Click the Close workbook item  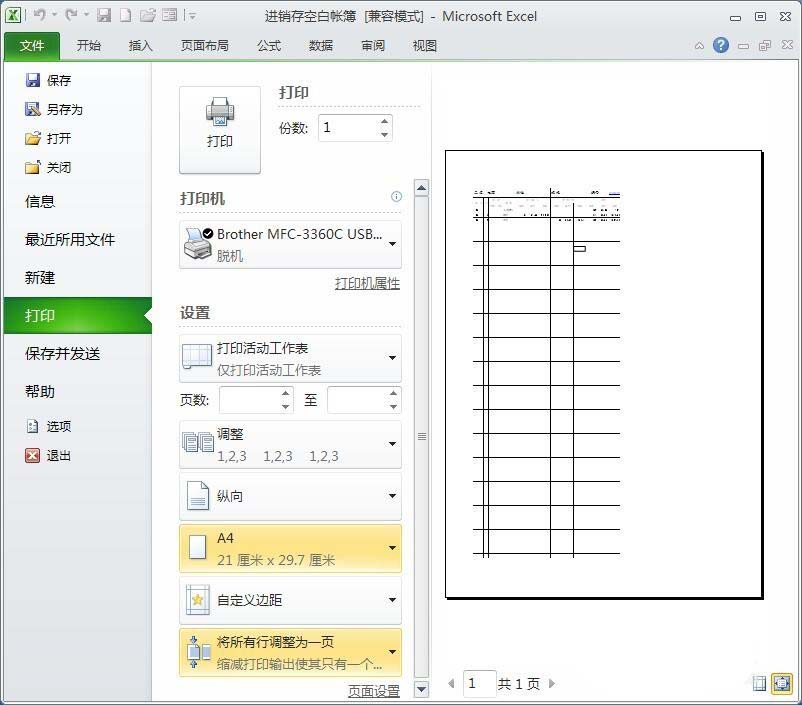[x=48, y=167]
